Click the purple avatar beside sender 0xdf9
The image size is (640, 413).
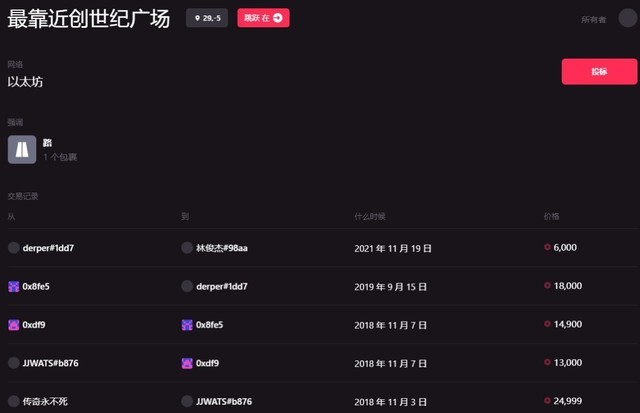pyautogui.click(x=14, y=324)
